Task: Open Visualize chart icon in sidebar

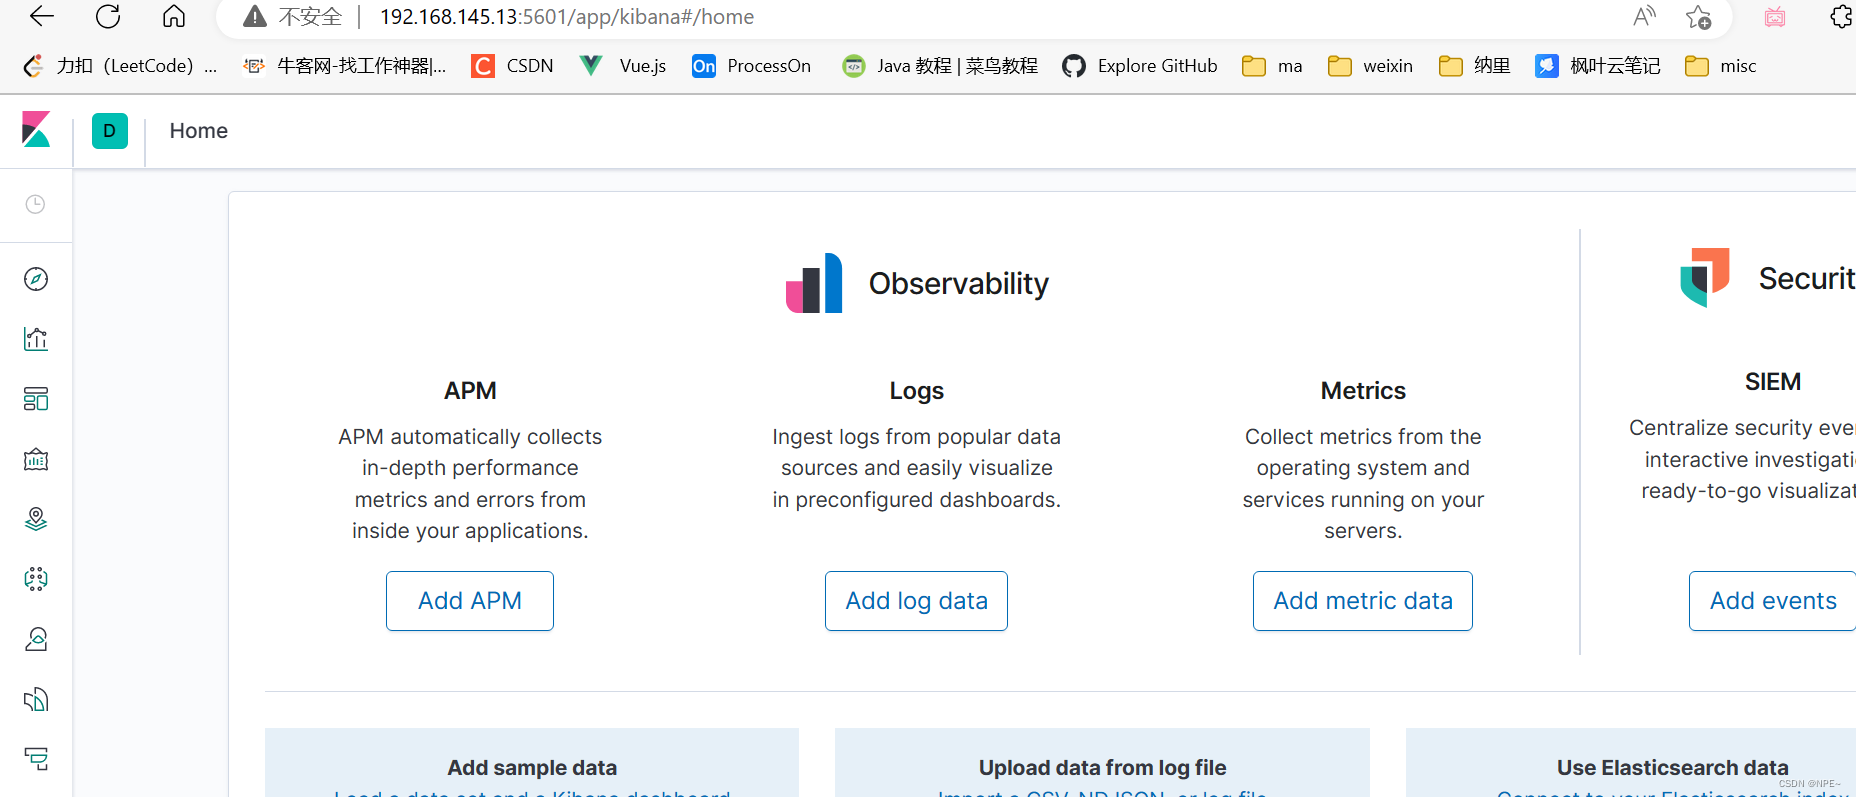Action: (36, 339)
